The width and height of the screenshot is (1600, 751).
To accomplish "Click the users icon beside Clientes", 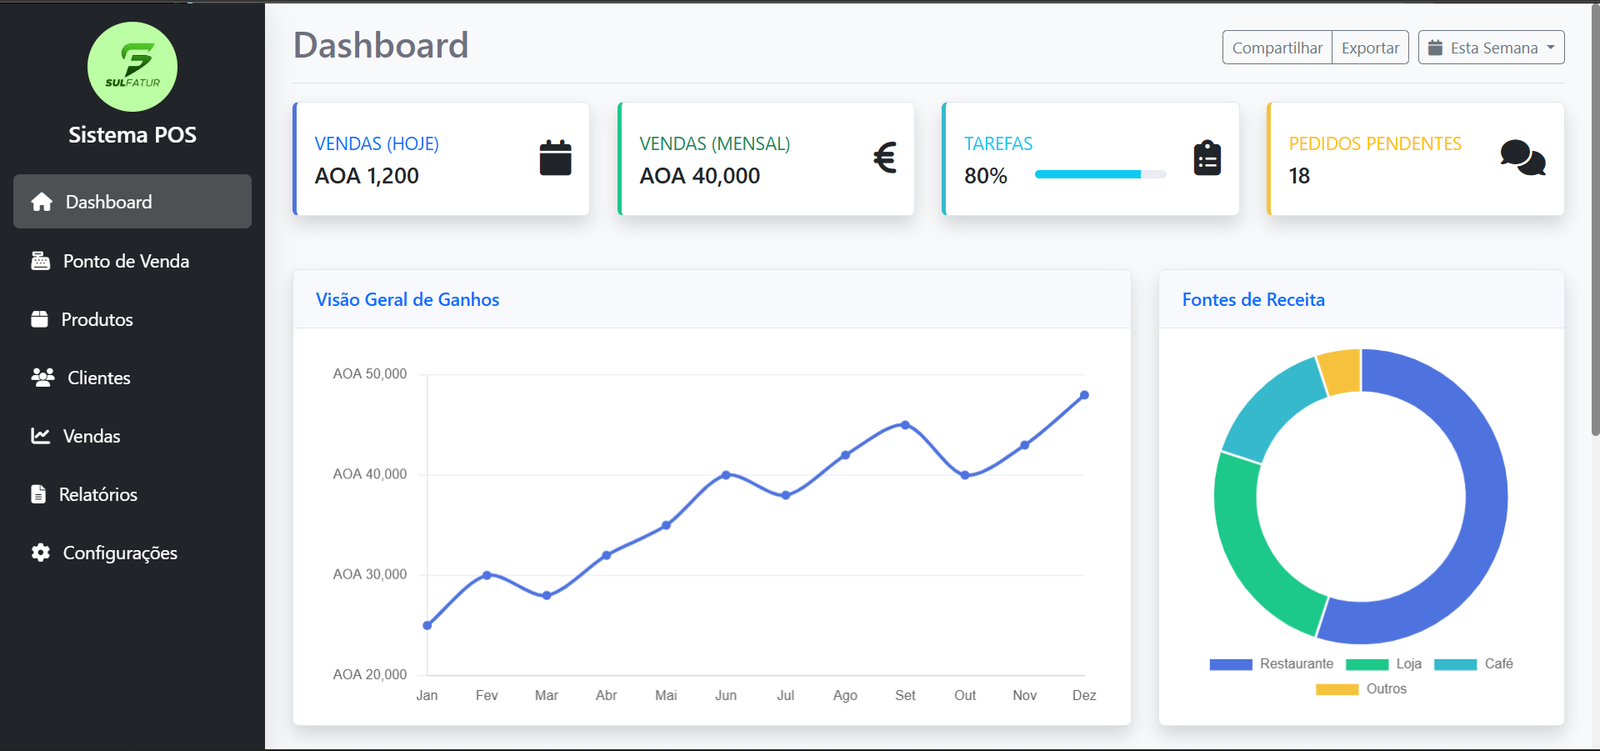I will (x=43, y=377).
